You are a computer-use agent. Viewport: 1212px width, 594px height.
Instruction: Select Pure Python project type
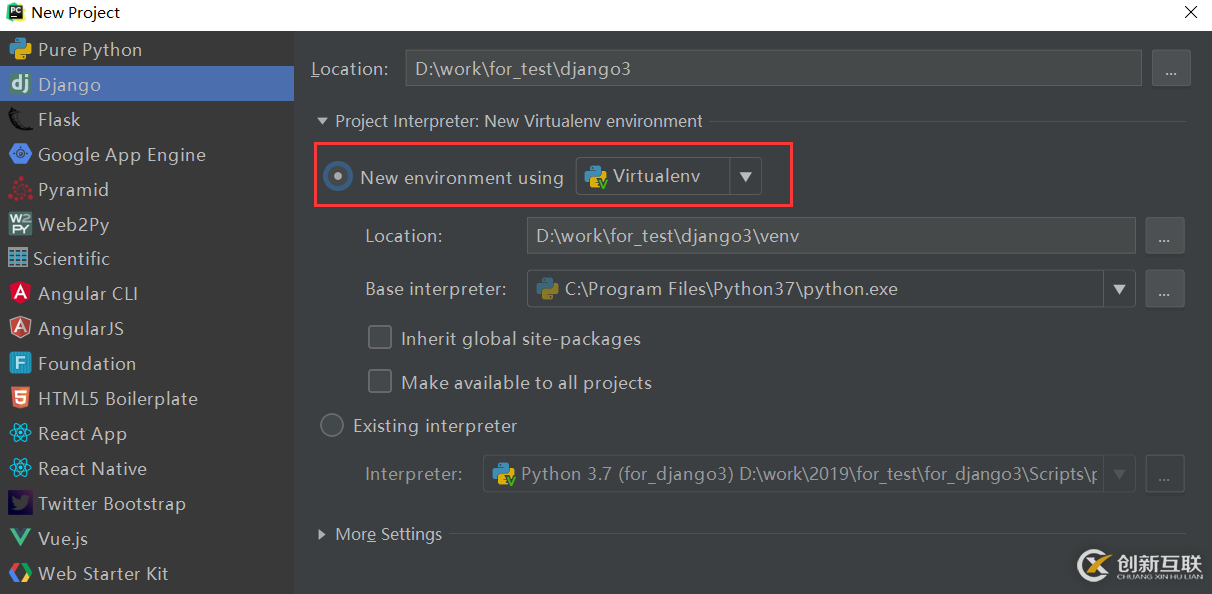[x=147, y=49]
